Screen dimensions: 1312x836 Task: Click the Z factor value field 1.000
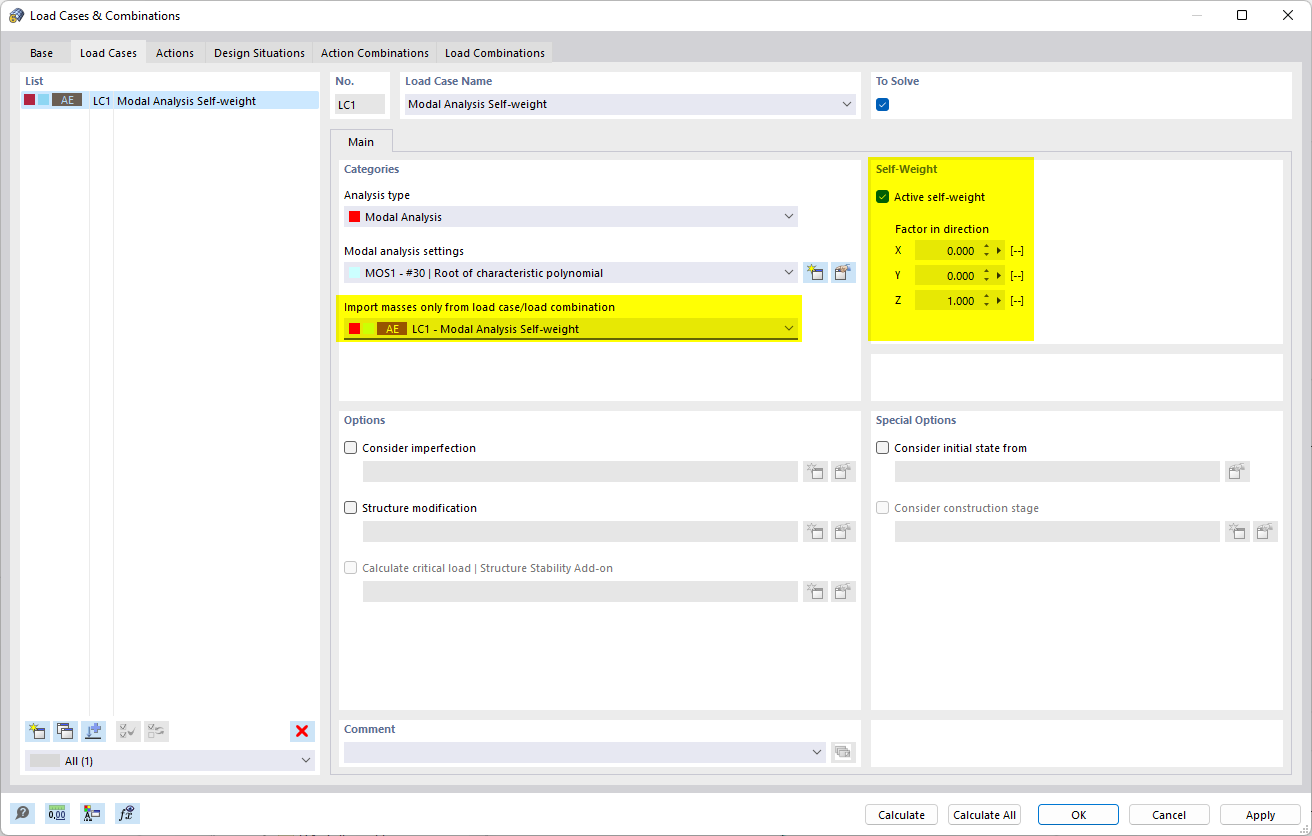949,301
